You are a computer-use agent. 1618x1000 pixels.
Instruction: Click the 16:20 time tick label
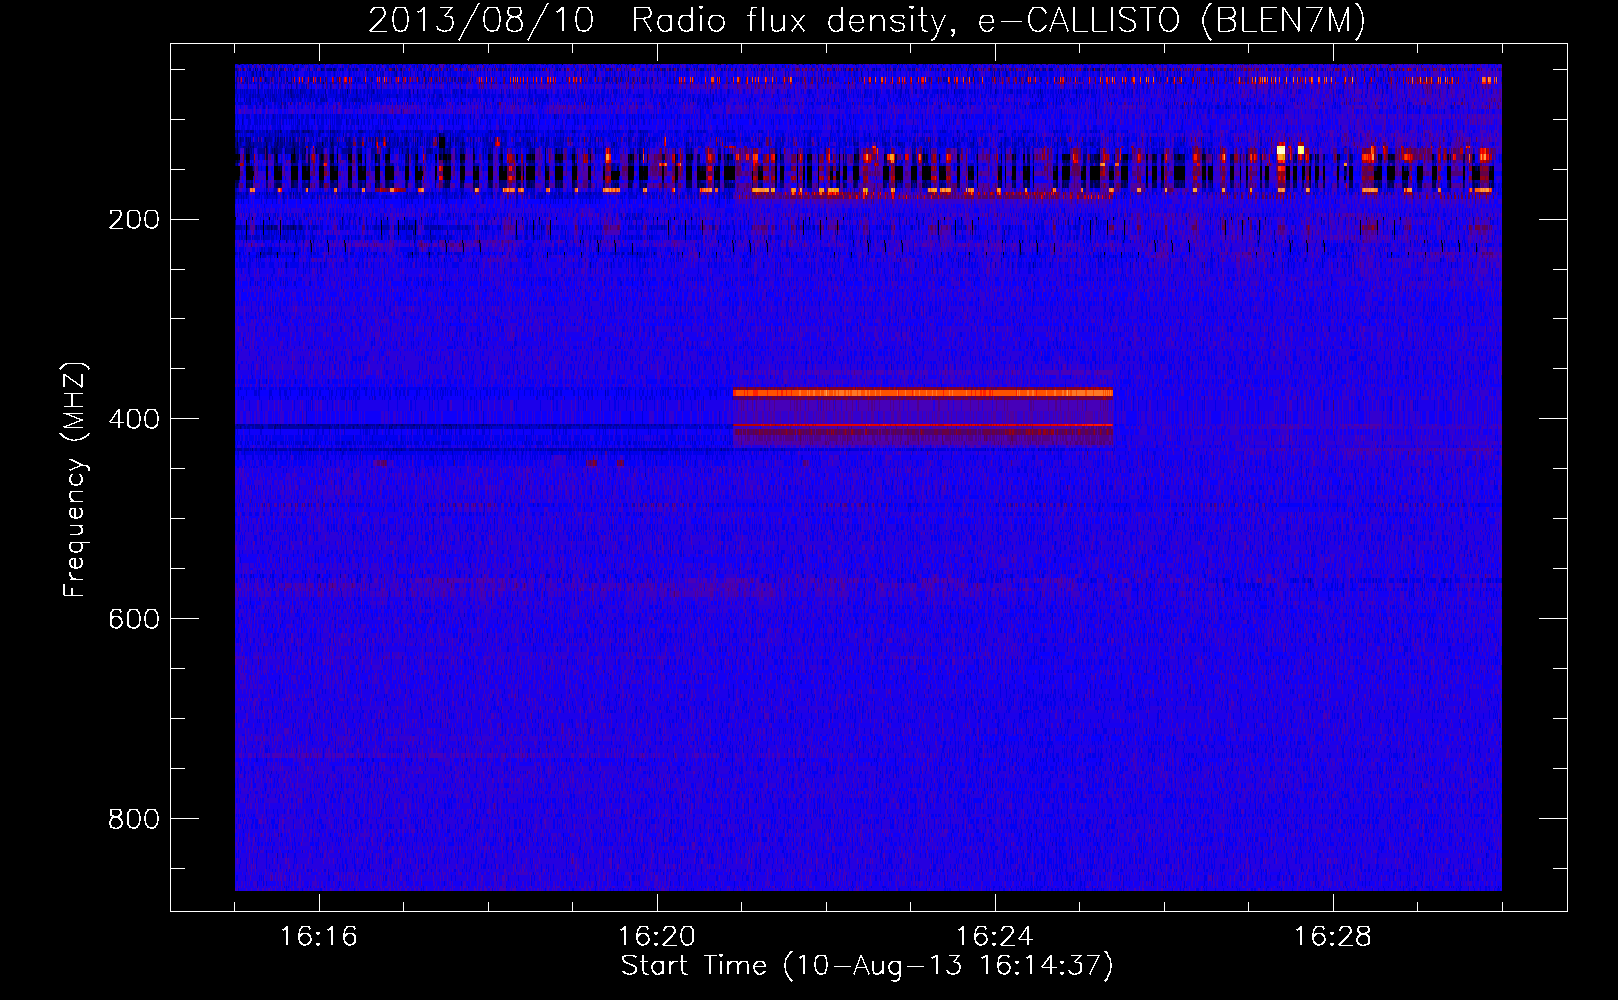point(657,937)
